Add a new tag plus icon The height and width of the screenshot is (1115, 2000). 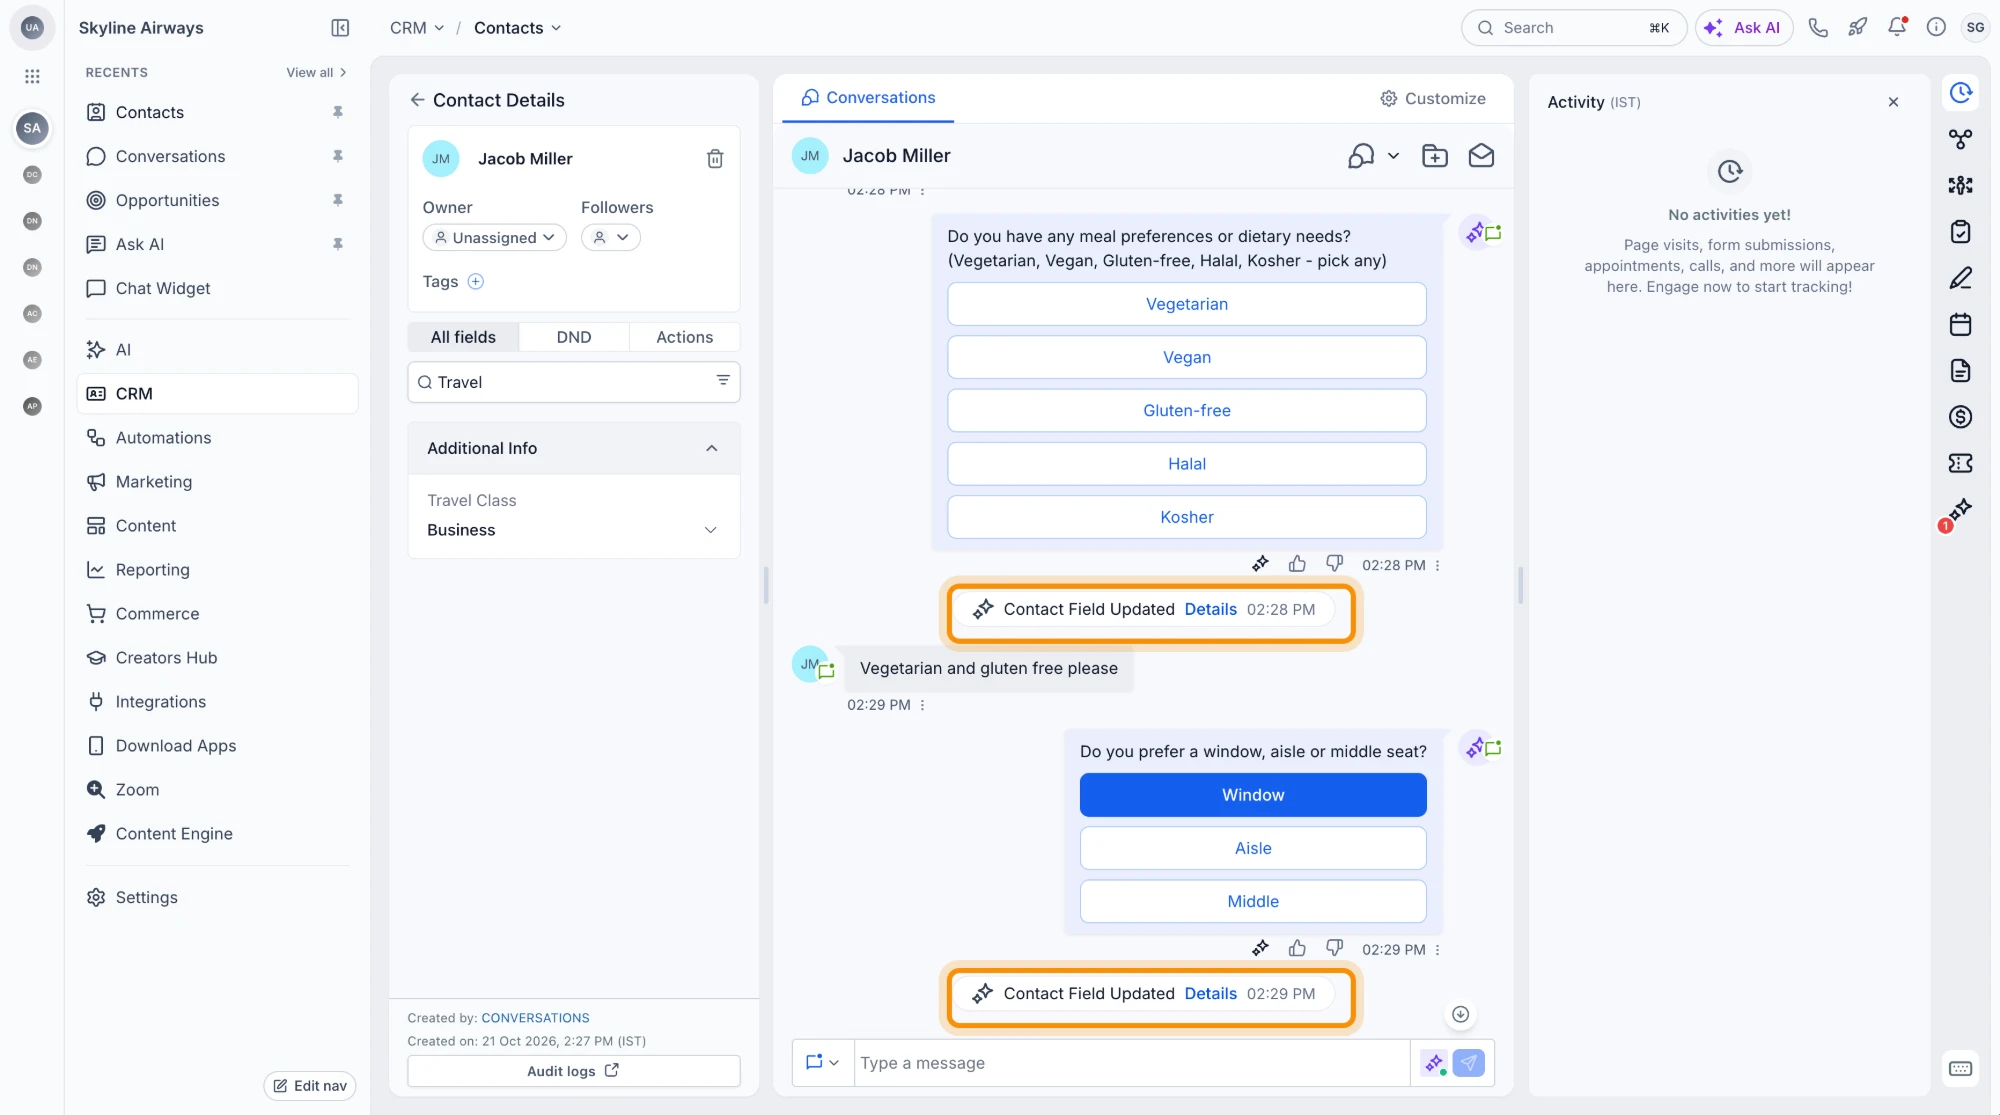[476, 282]
